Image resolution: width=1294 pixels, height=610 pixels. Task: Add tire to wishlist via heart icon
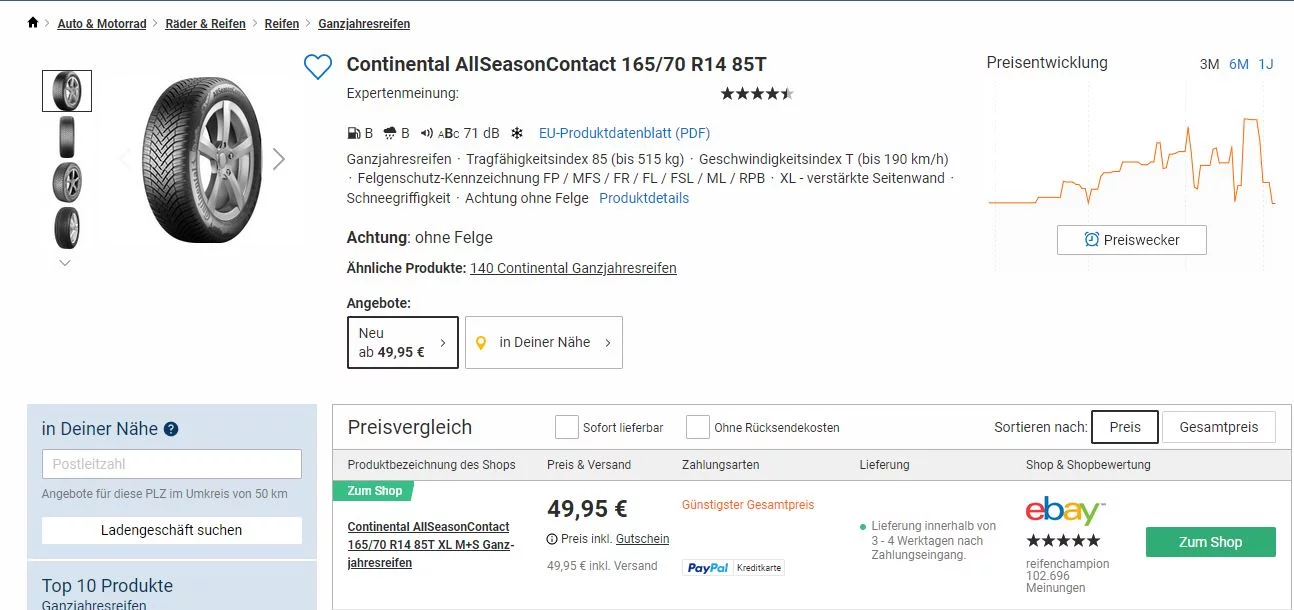click(x=317, y=67)
